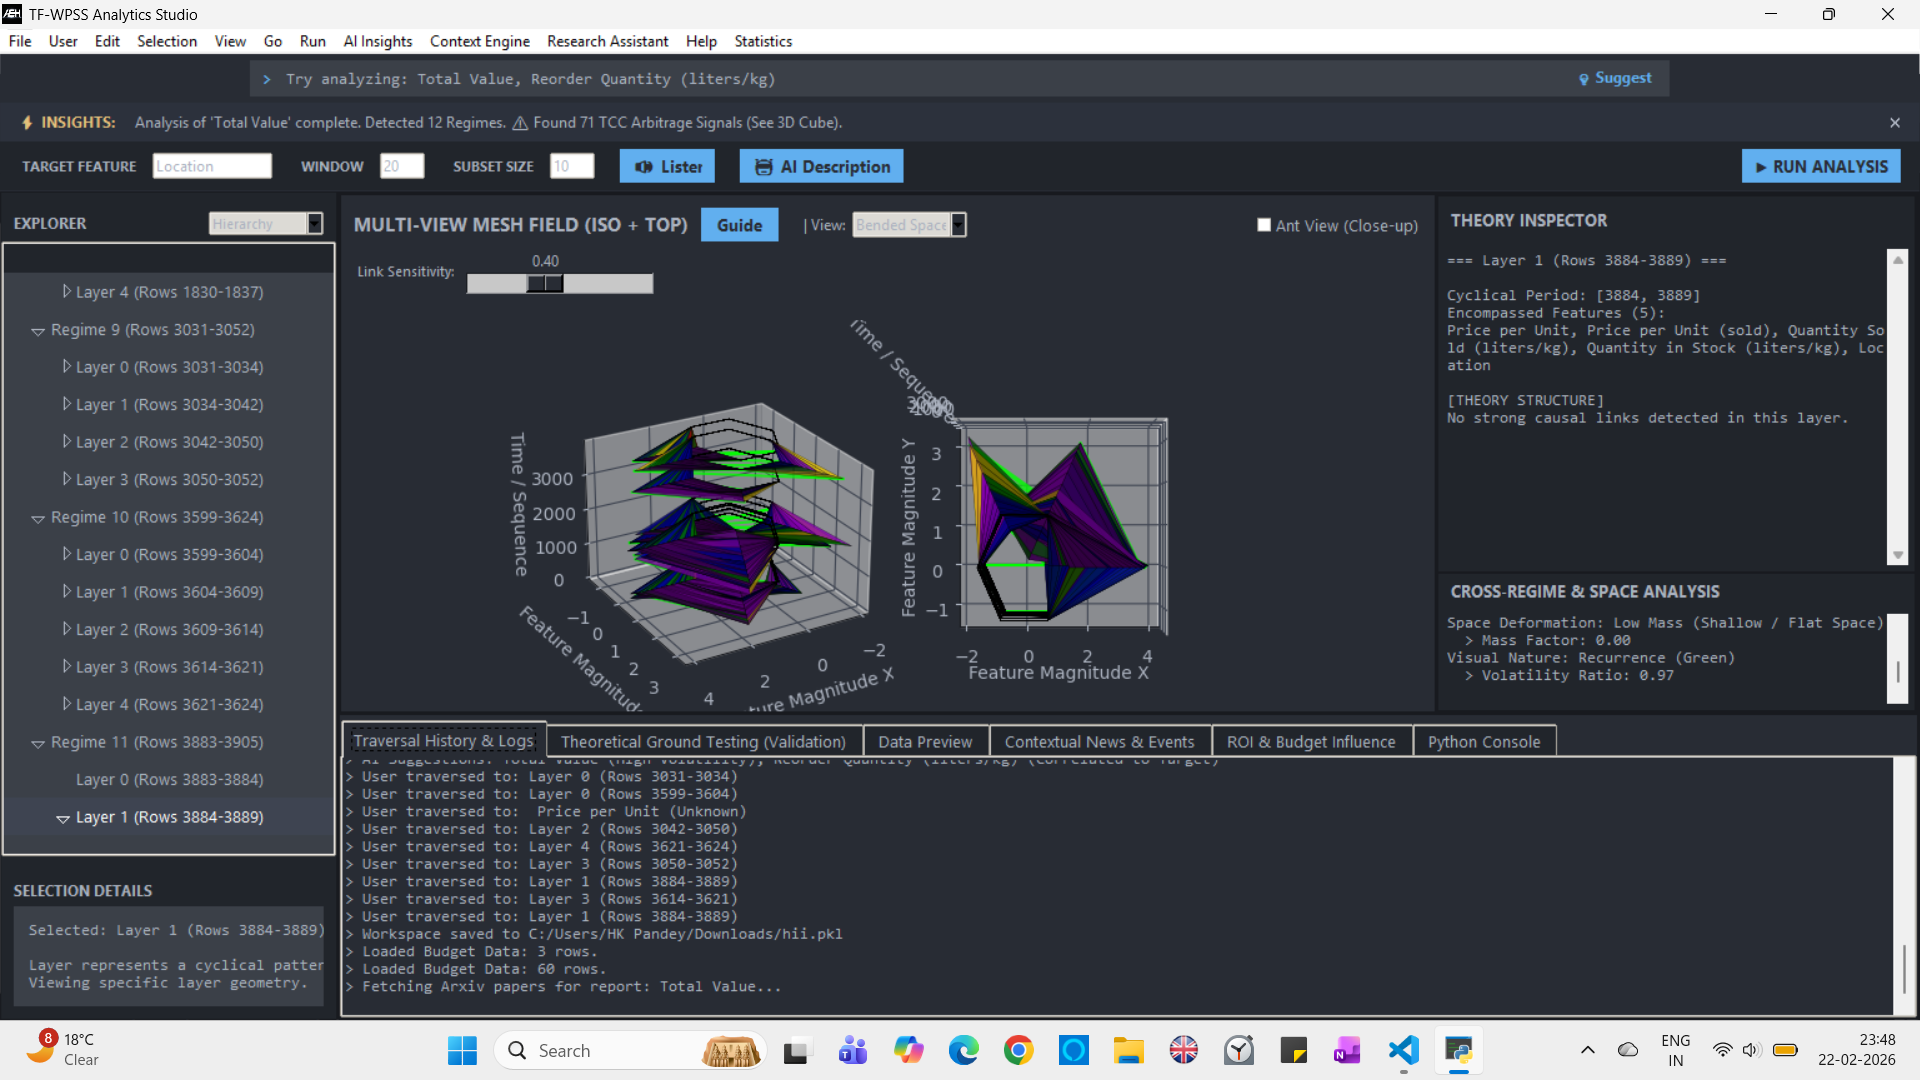Screen dimensions: 1920x1080
Task: Select Layer 3 (Rows 3050-3052)
Action: tap(169, 480)
